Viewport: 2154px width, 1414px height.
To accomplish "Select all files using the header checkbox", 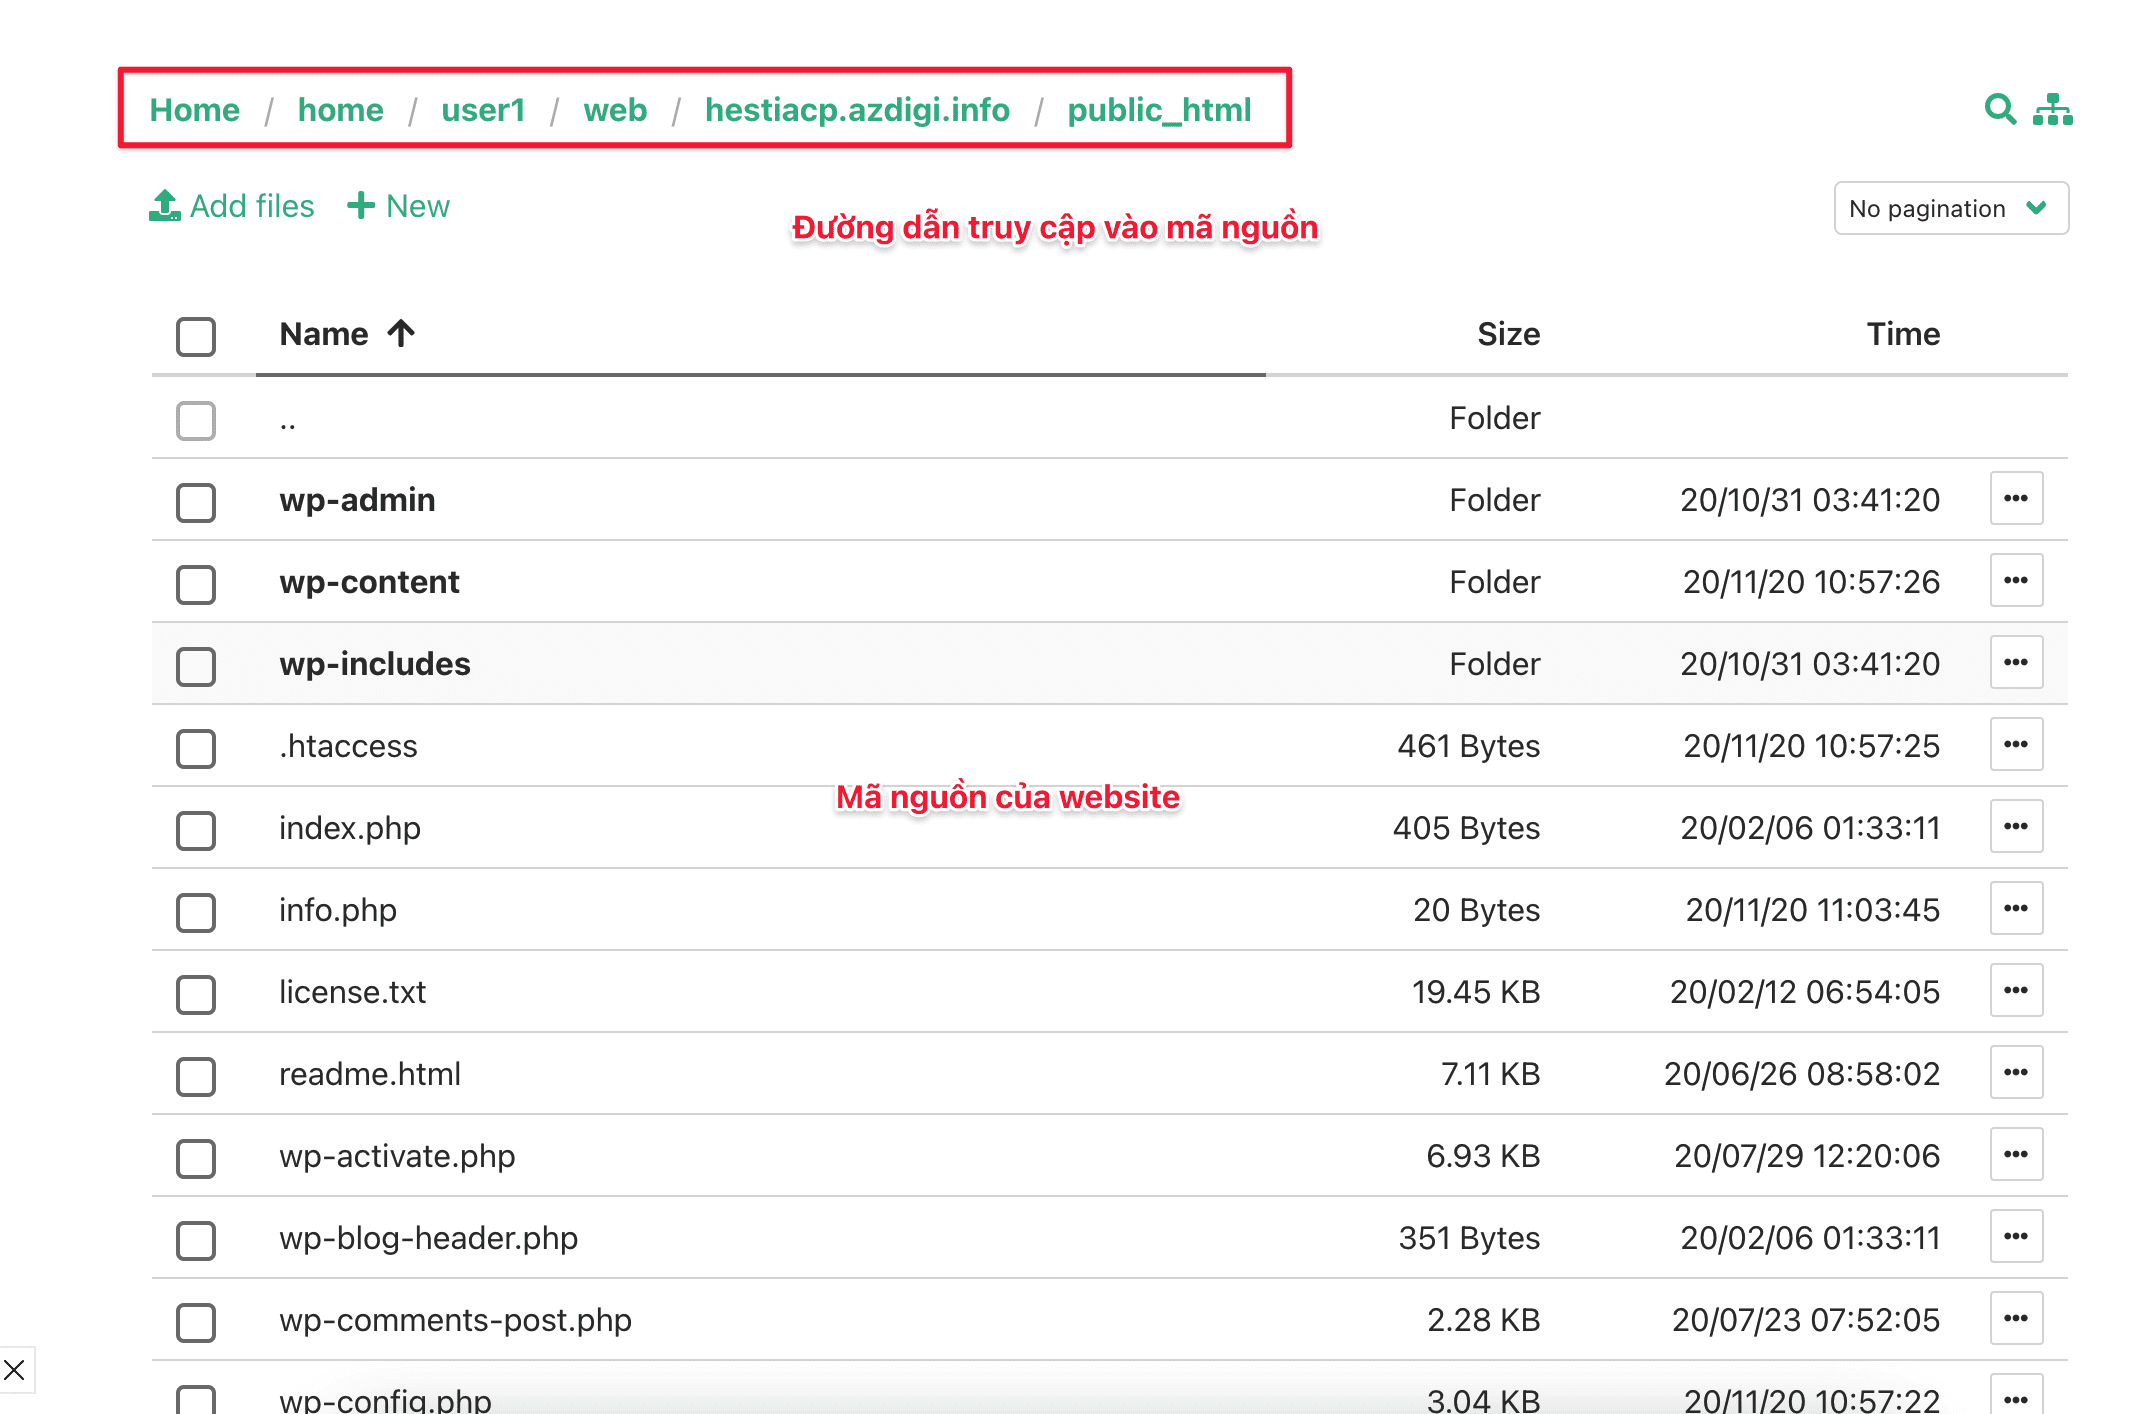I will tap(195, 337).
